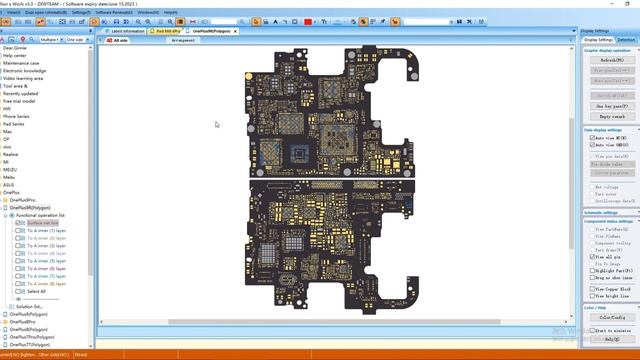
Task: Click the external link toolbar icon
Action: tap(82, 22)
